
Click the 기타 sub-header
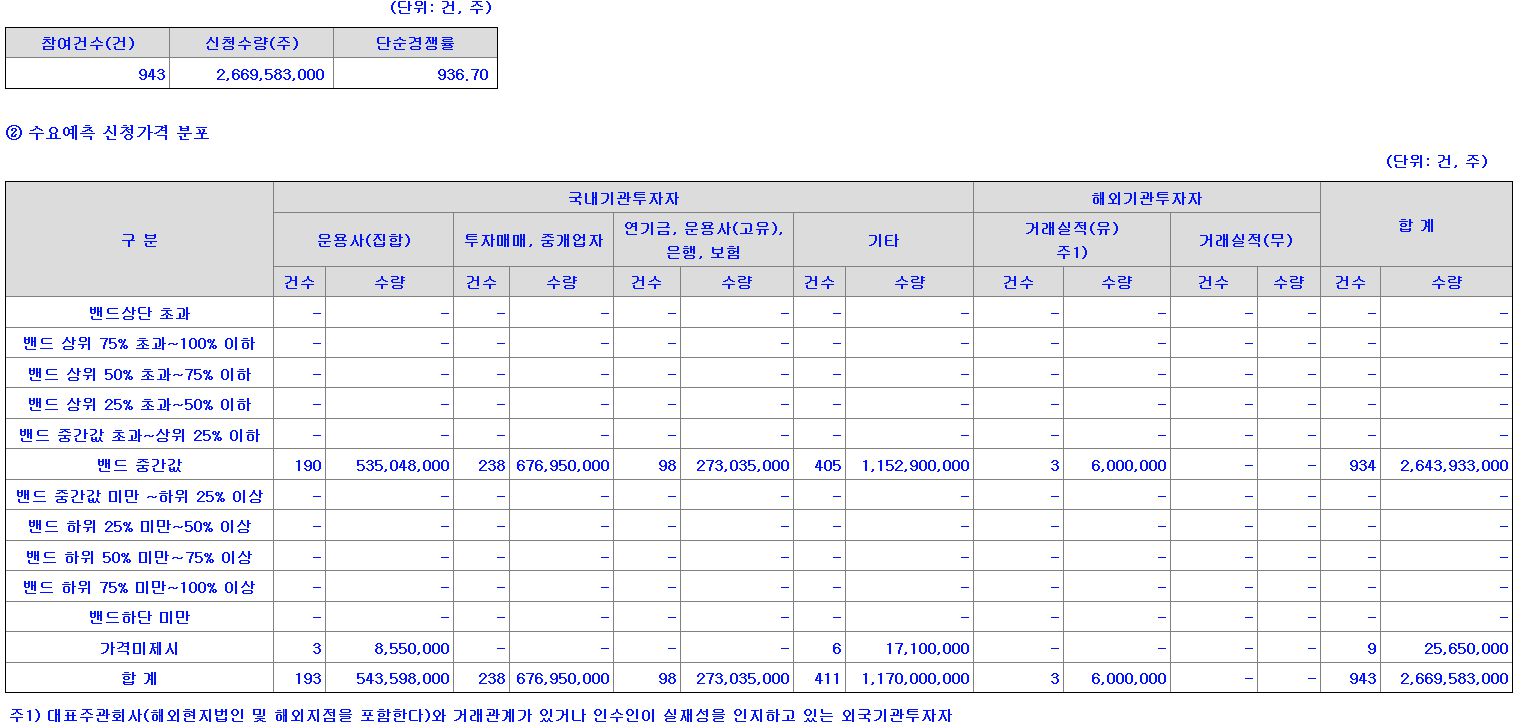[x=883, y=240]
